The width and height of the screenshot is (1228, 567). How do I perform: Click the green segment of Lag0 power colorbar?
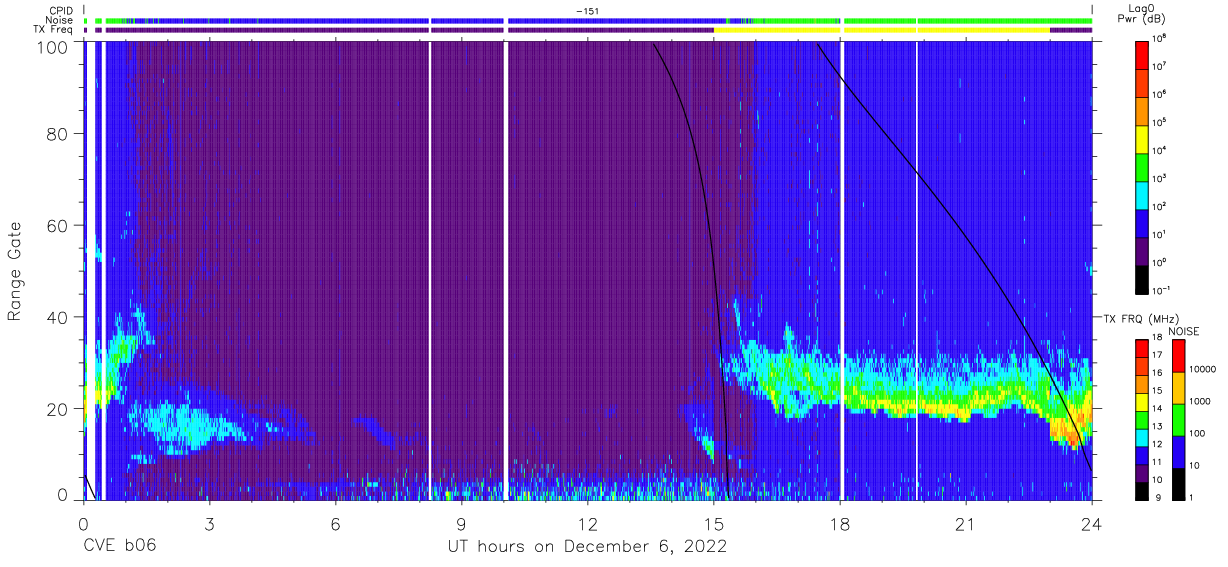[x=1142, y=165]
